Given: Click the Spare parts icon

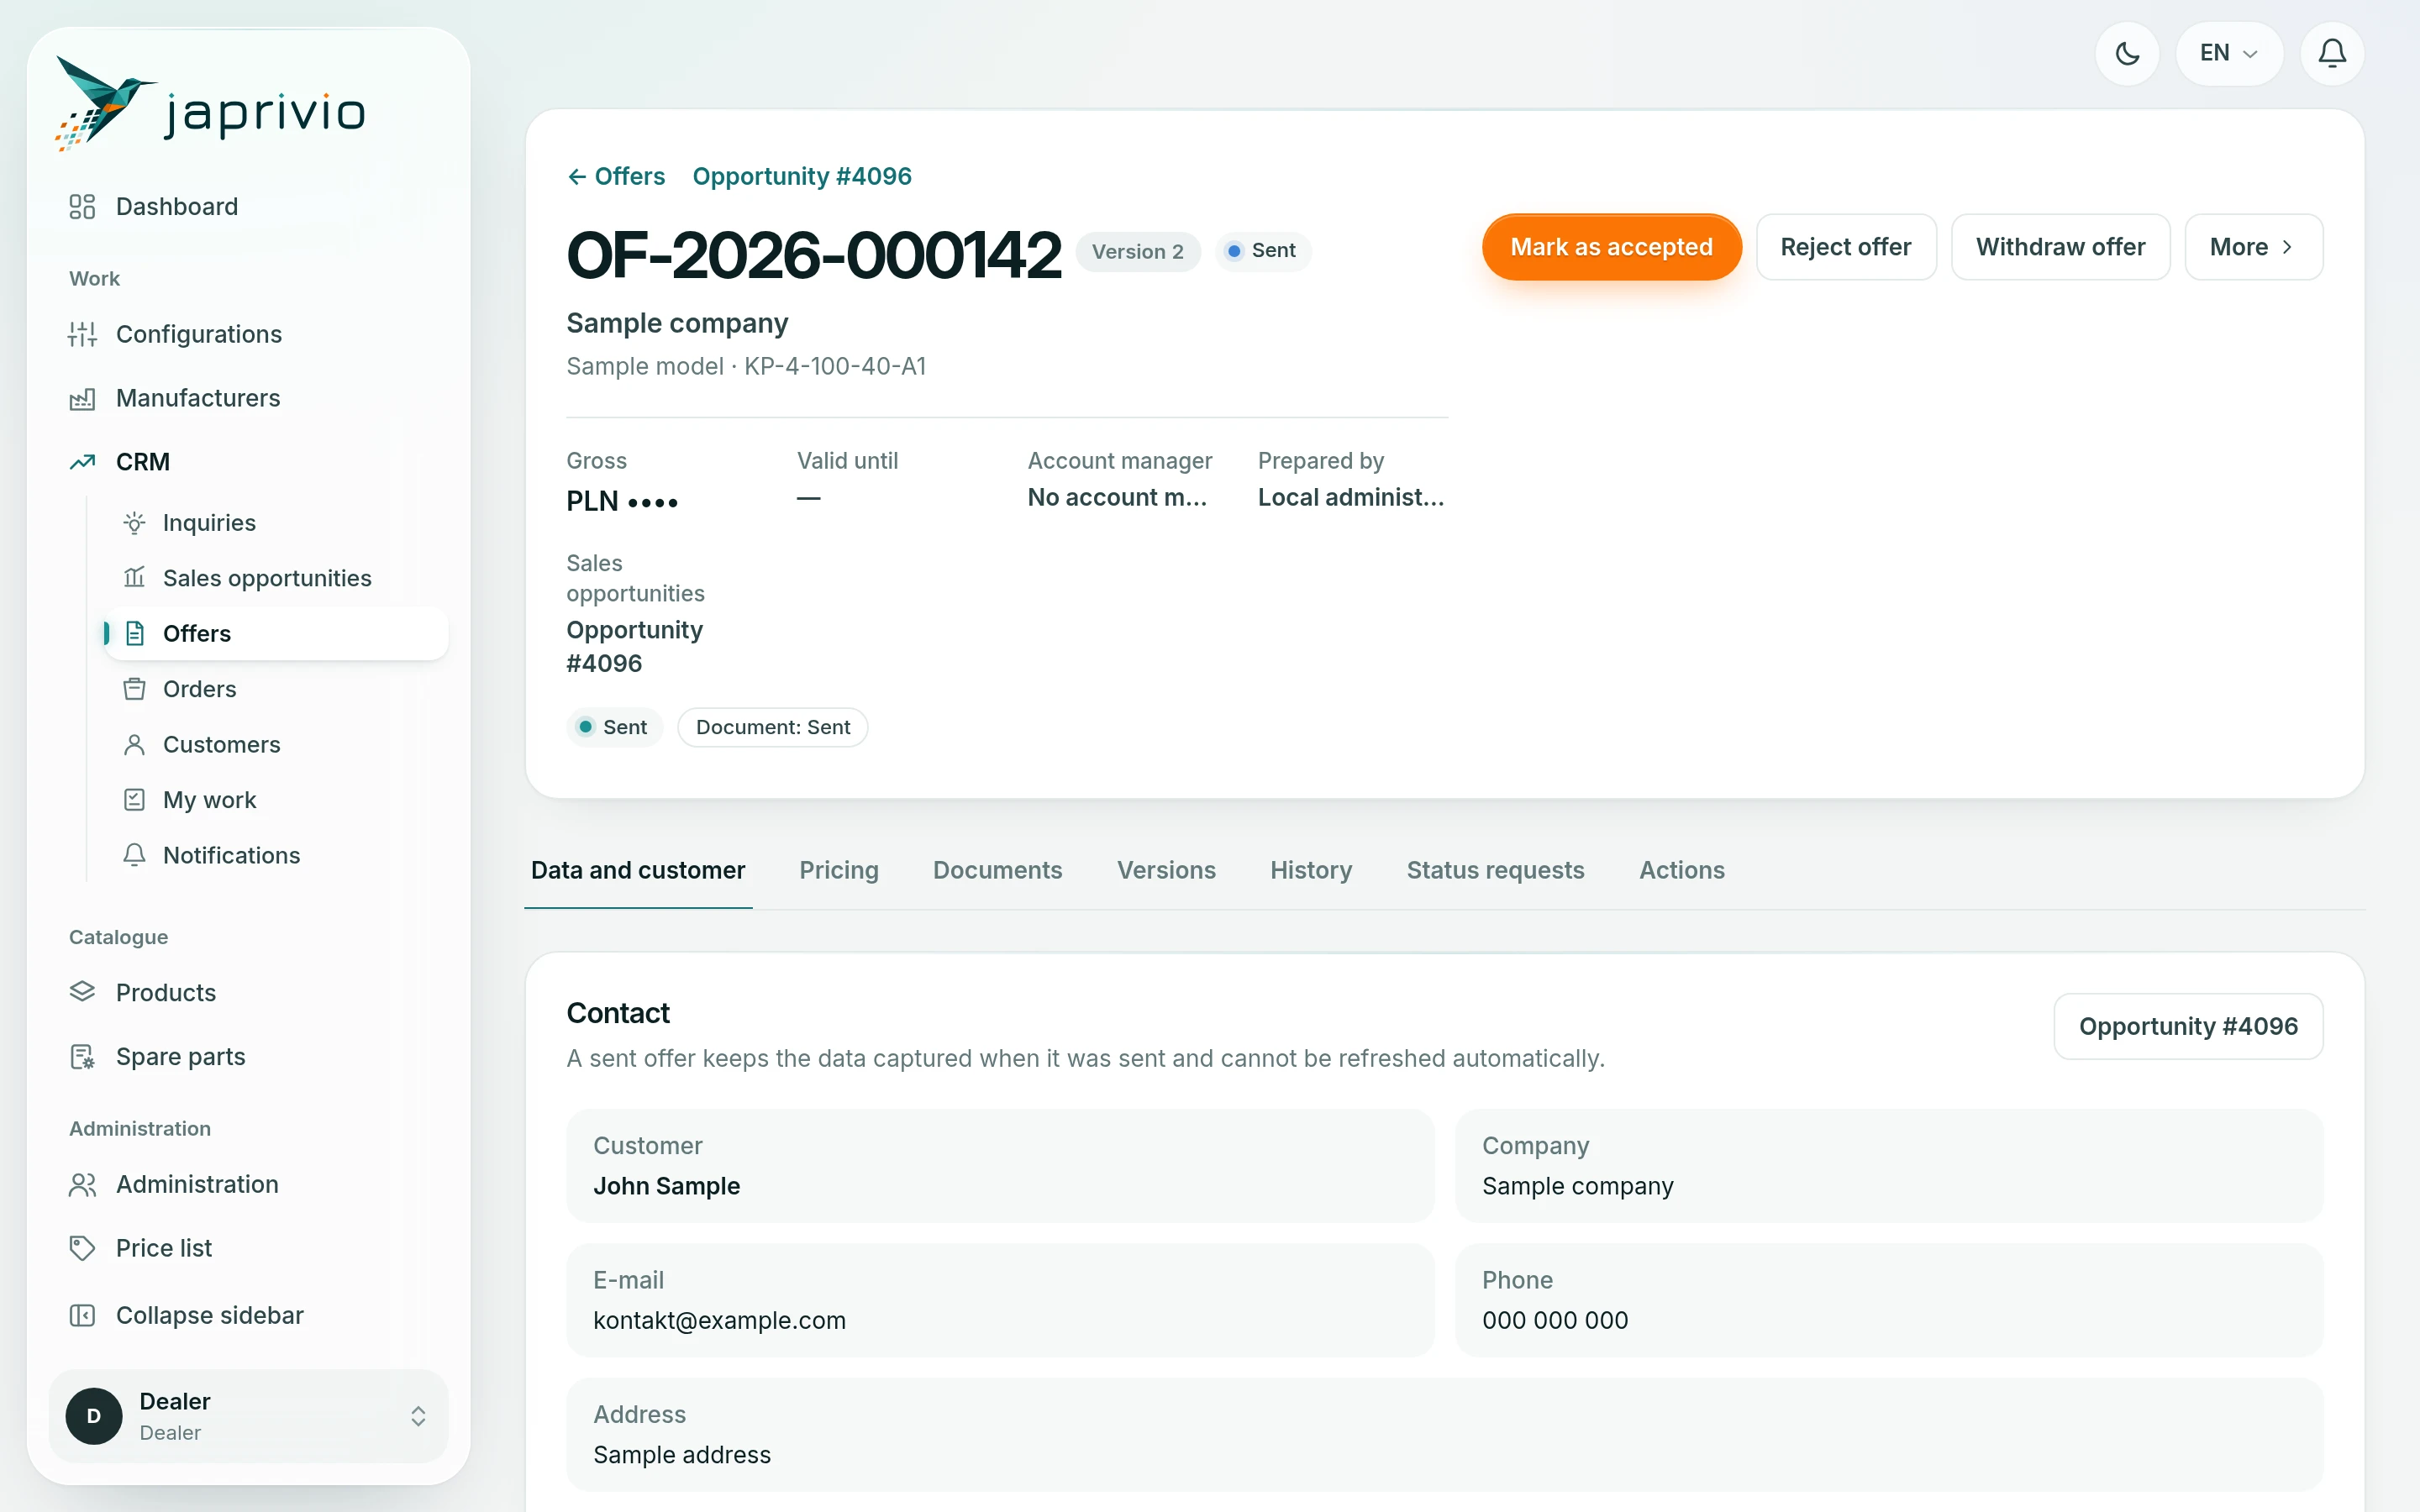Looking at the screenshot, I should point(82,1056).
